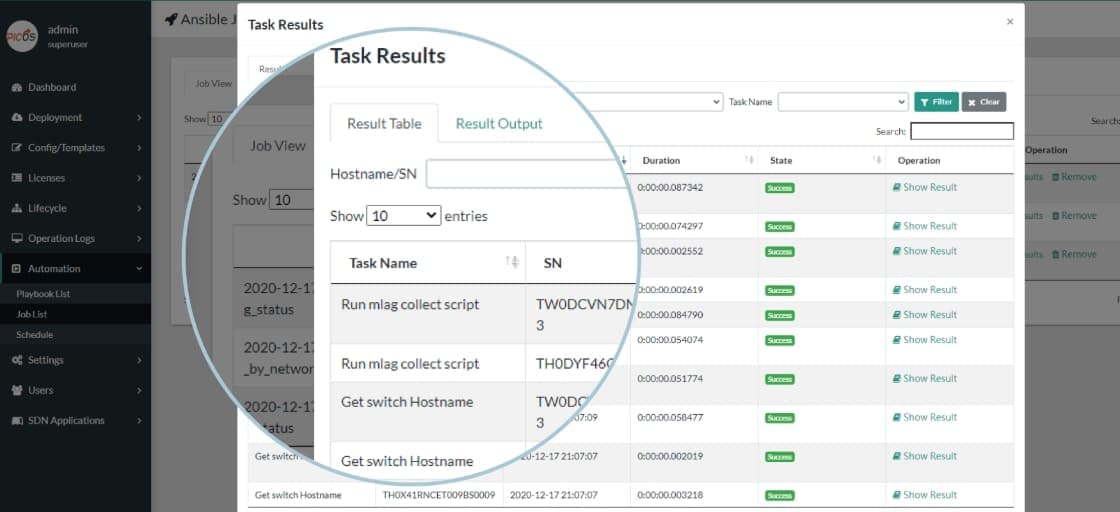Click Success badge for 0:00:00.087342 row
Screen dimensions: 1120x512
(779, 188)
